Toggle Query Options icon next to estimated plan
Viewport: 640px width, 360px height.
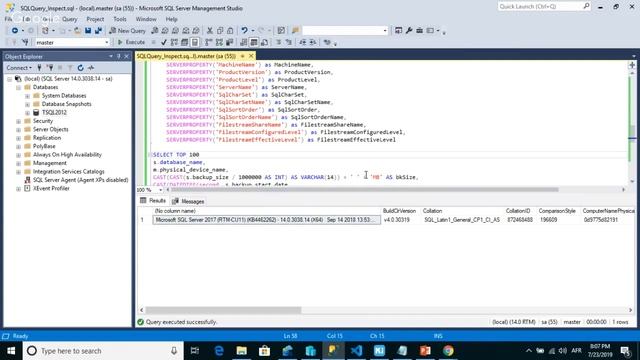click(x=184, y=42)
